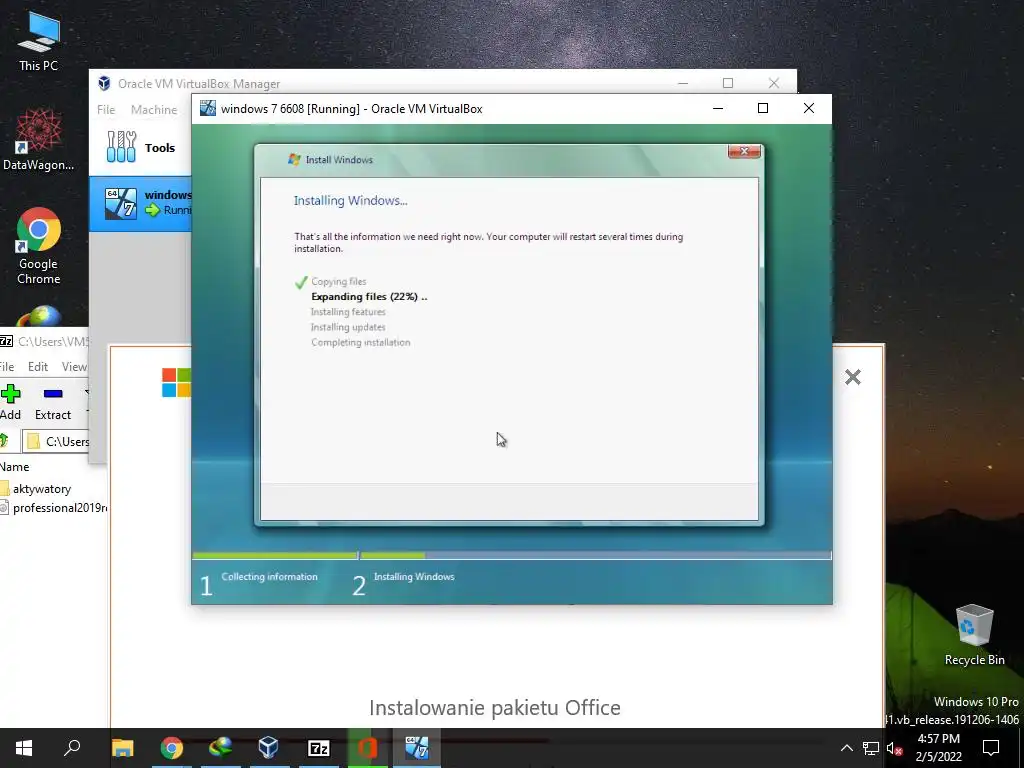Click the 7-Zip address path field
The height and width of the screenshot is (768, 1024).
tap(56, 441)
